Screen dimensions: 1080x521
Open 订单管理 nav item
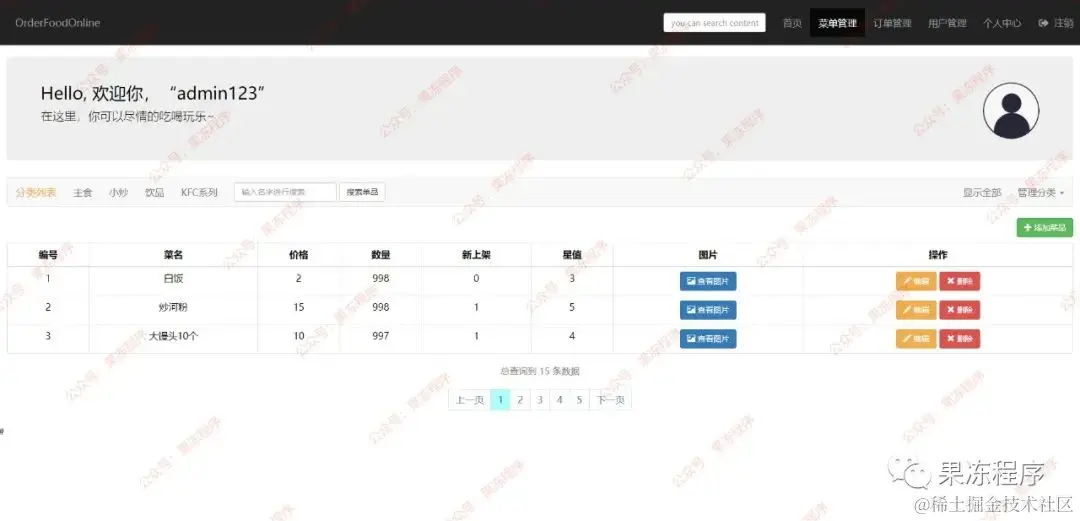click(892, 23)
